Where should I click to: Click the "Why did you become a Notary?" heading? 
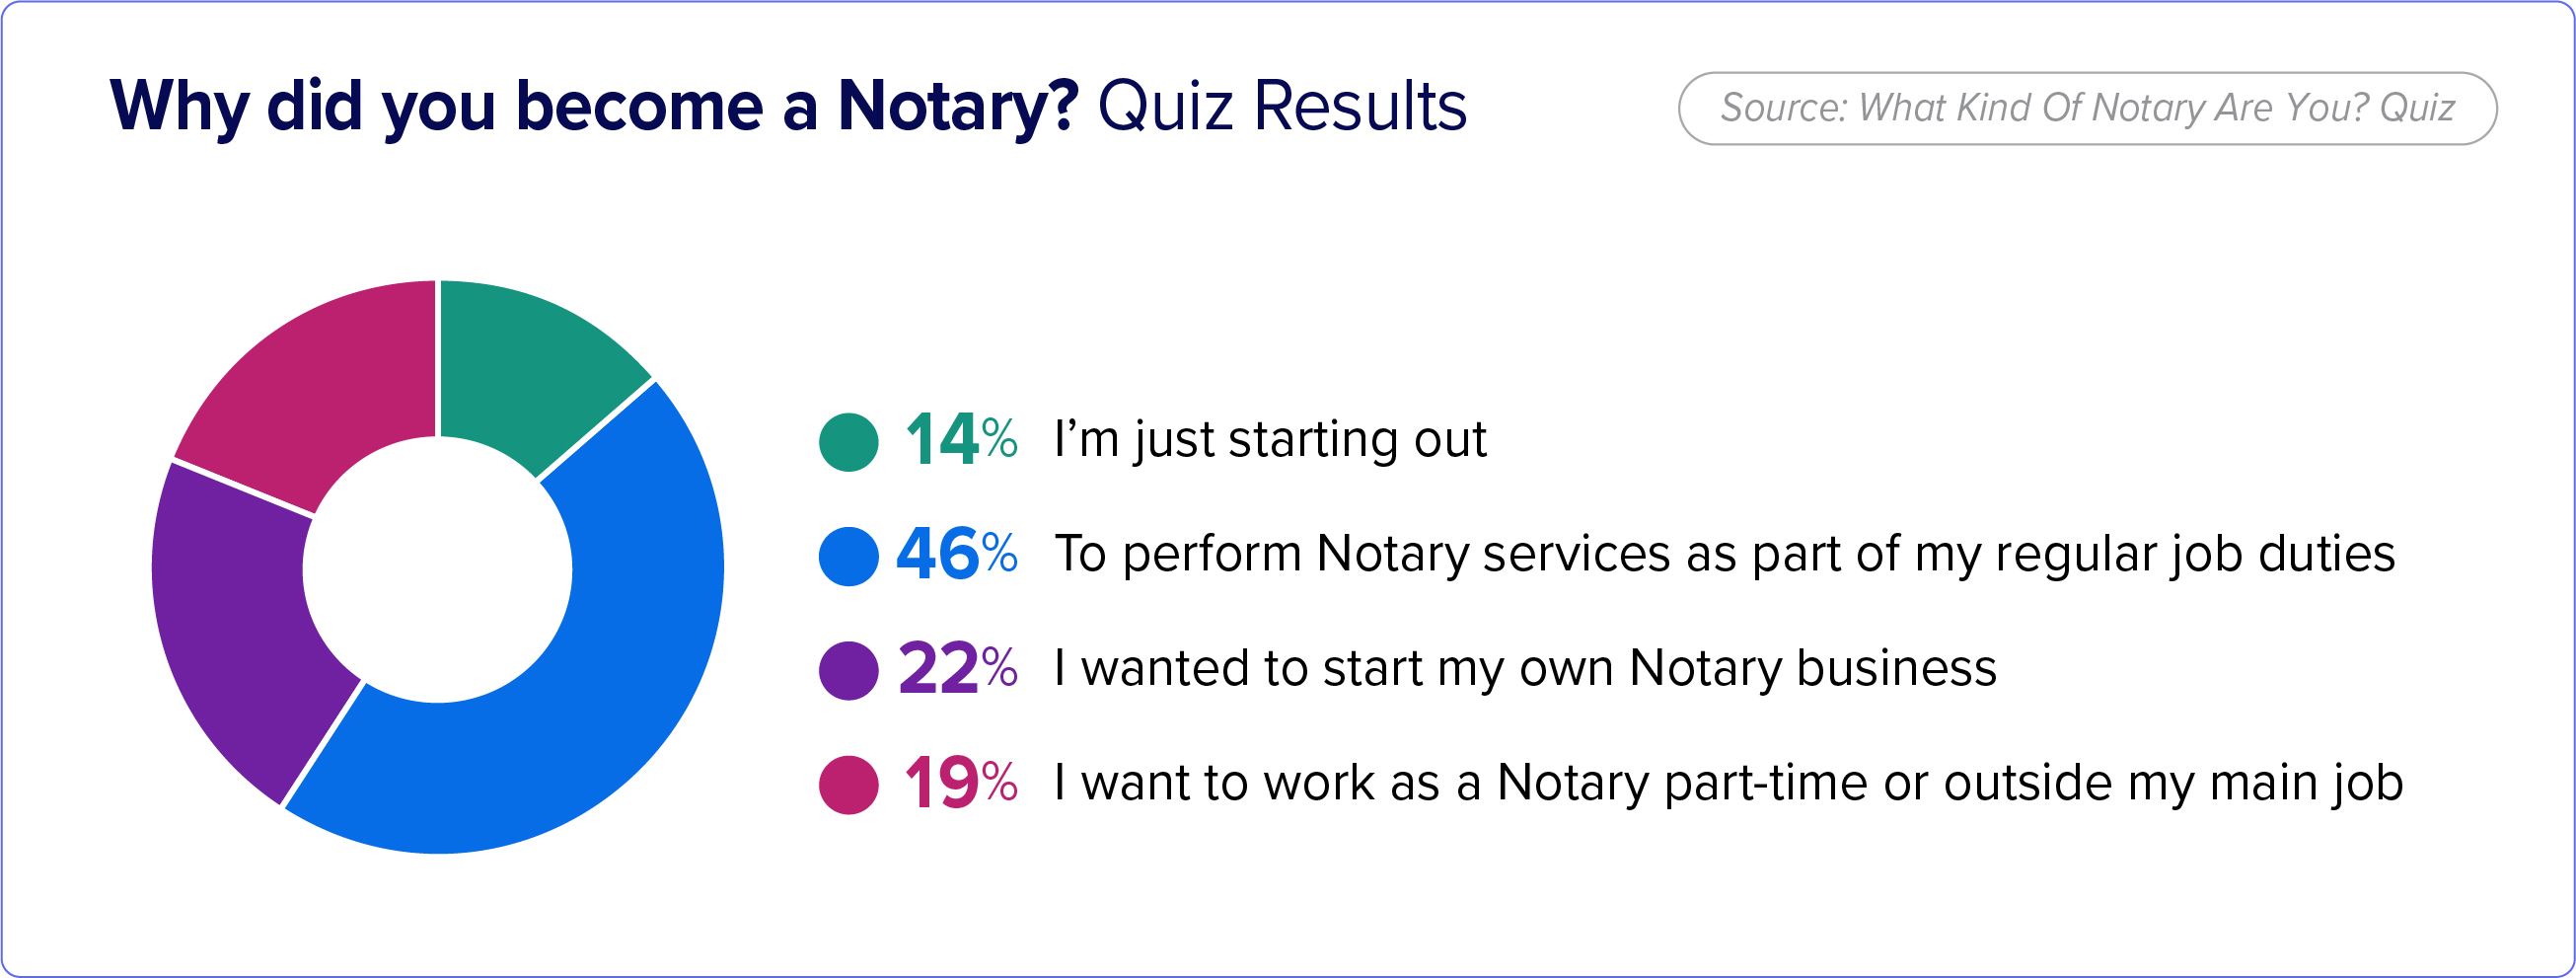[594, 107]
